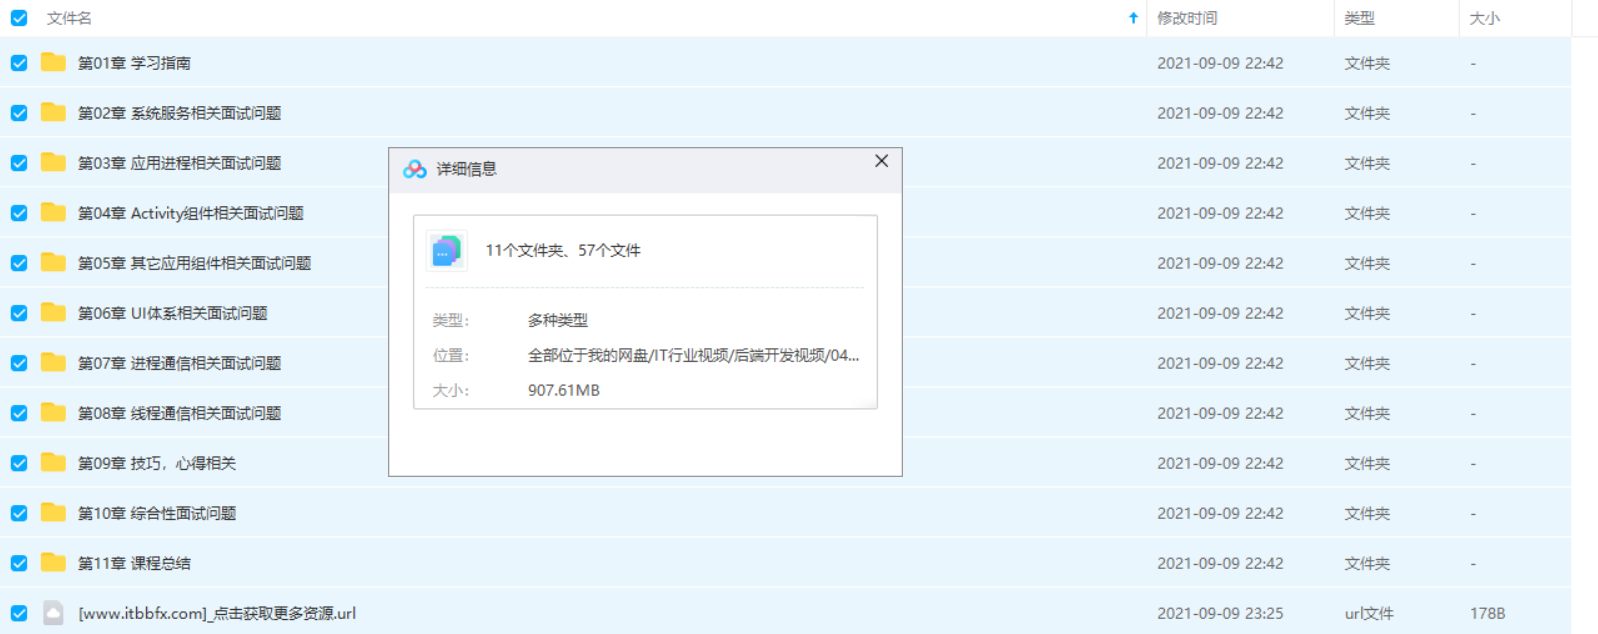This screenshot has height=634, width=1598.
Task: Click the location path 全部位于我的网盘/IT行业视频
Action: pyautogui.click(x=693, y=355)
